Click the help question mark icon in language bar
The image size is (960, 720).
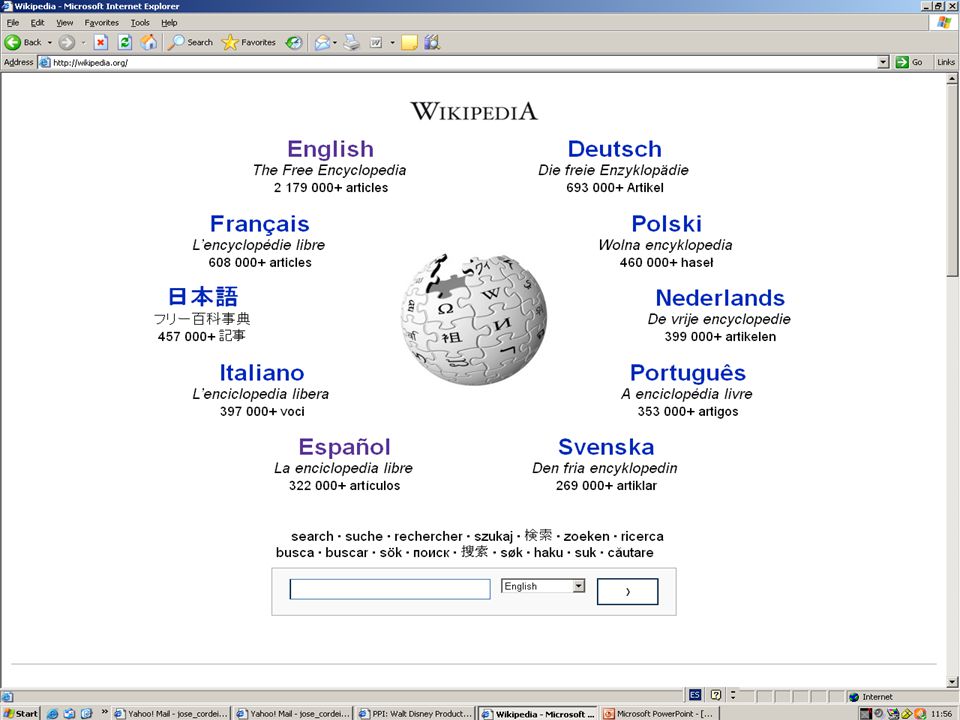[716, 695]
